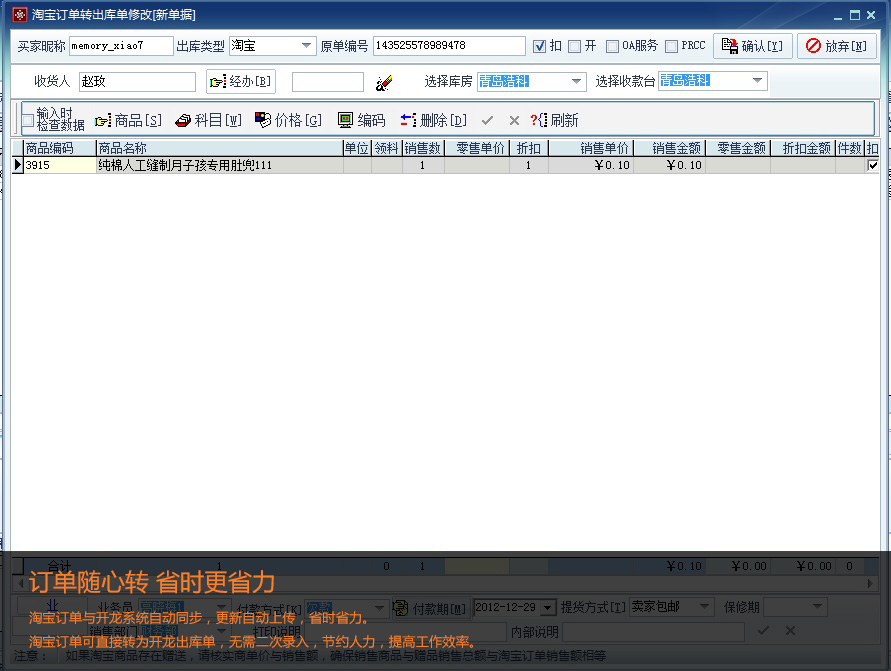
Task: Click the pen edit icon beside handler field
Action: tap(384, 83)
